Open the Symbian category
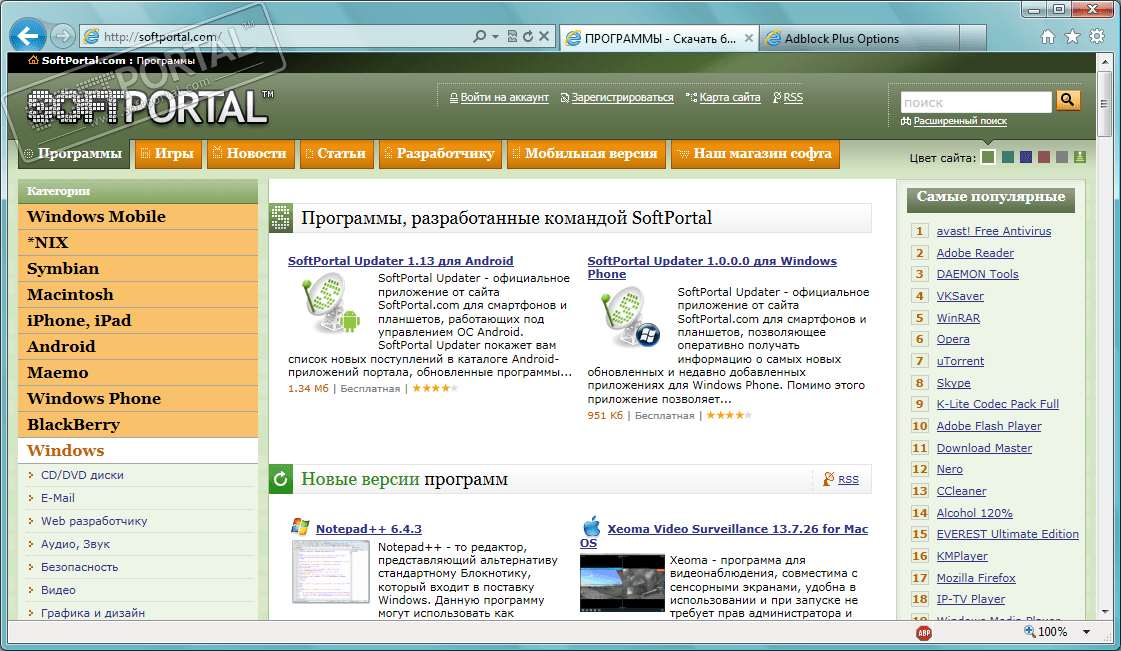Viewport: 1121px width, 651px height. [x=138, y=269]
